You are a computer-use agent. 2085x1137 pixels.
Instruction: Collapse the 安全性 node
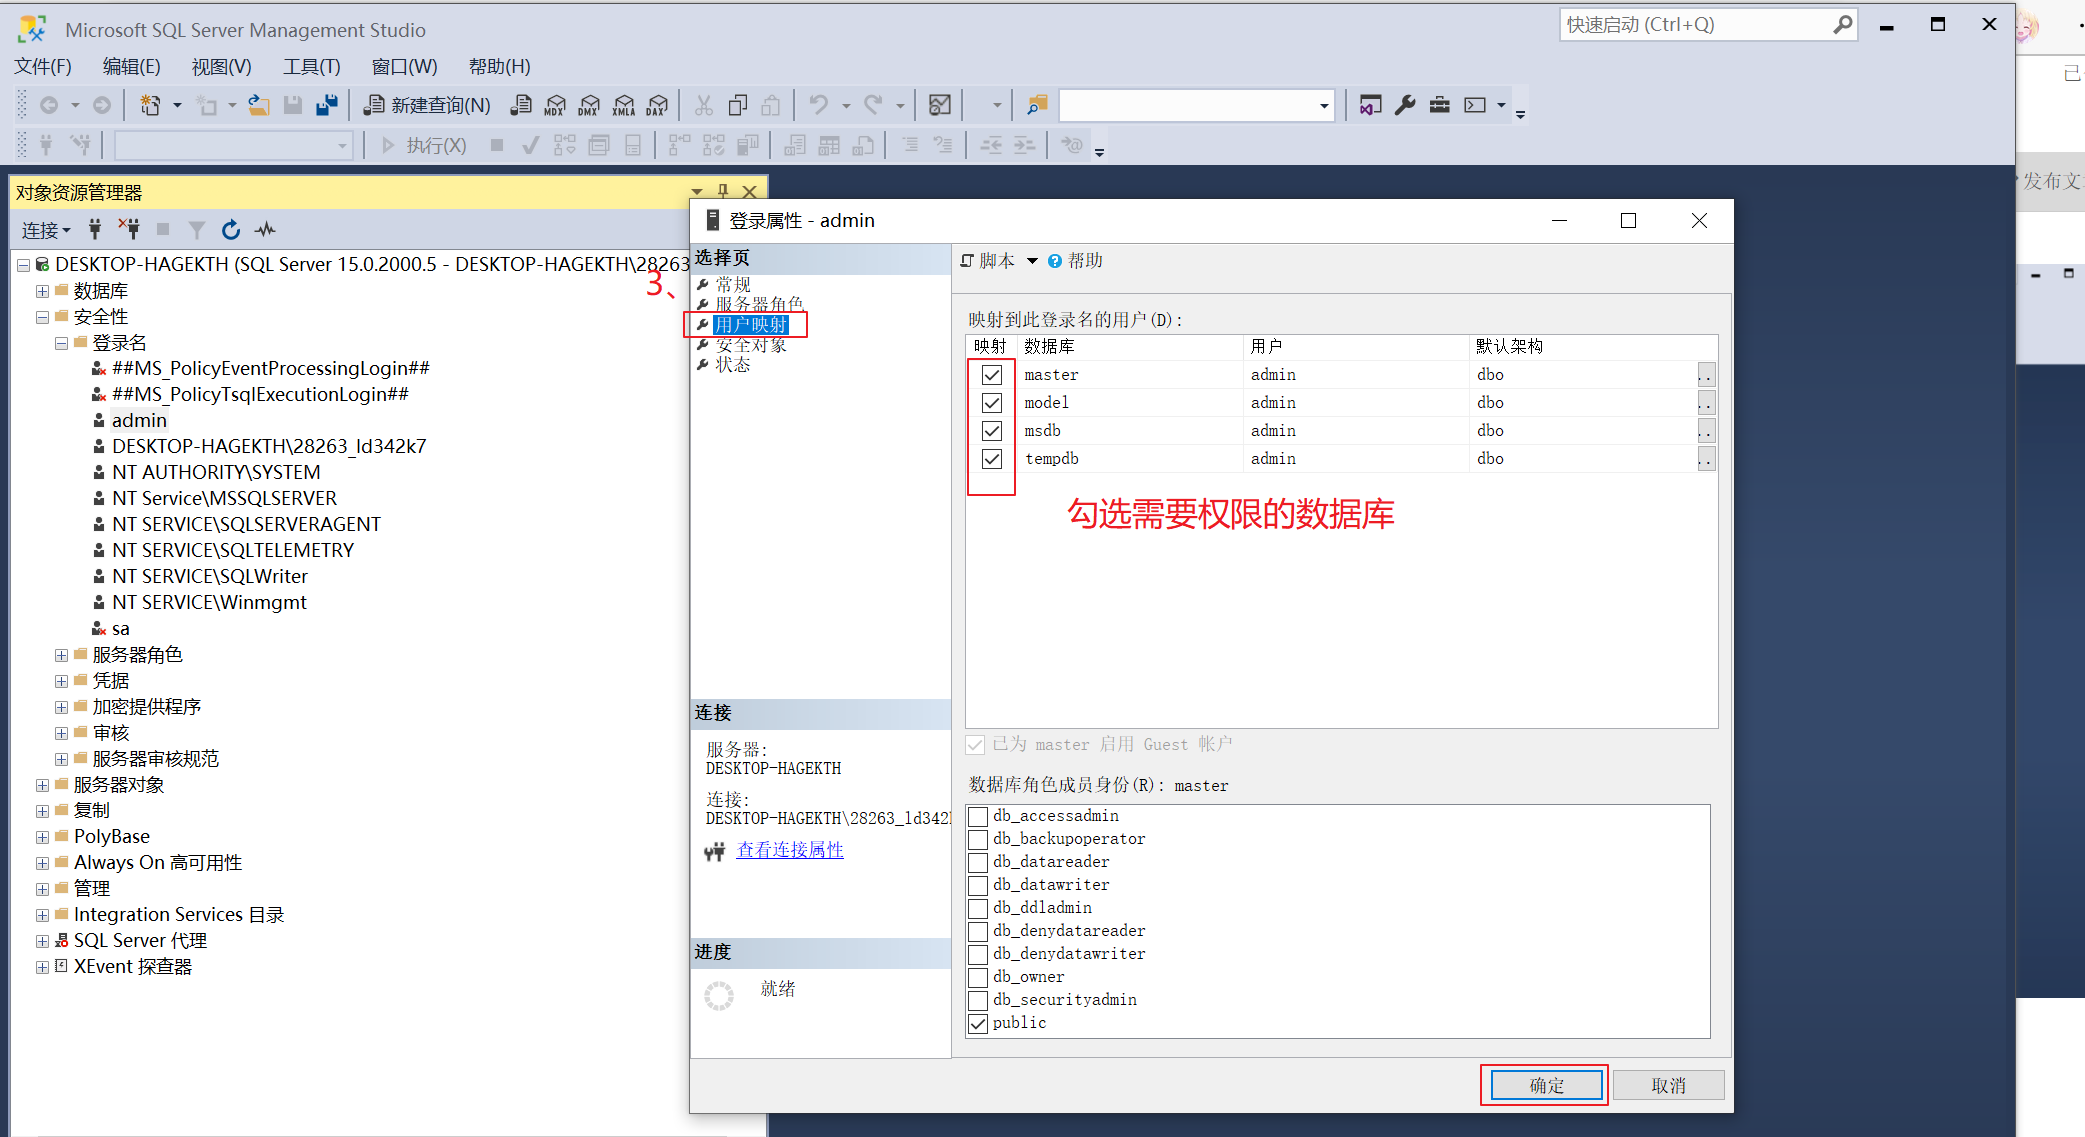click(41, 316)
